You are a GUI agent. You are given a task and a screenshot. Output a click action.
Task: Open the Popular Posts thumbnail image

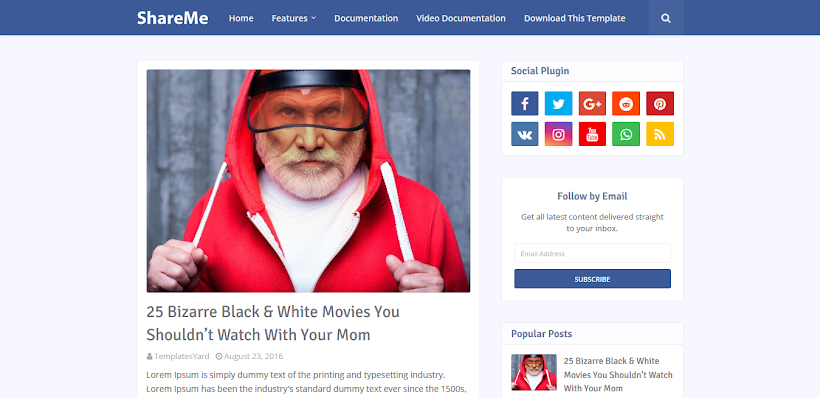(534, 372)
